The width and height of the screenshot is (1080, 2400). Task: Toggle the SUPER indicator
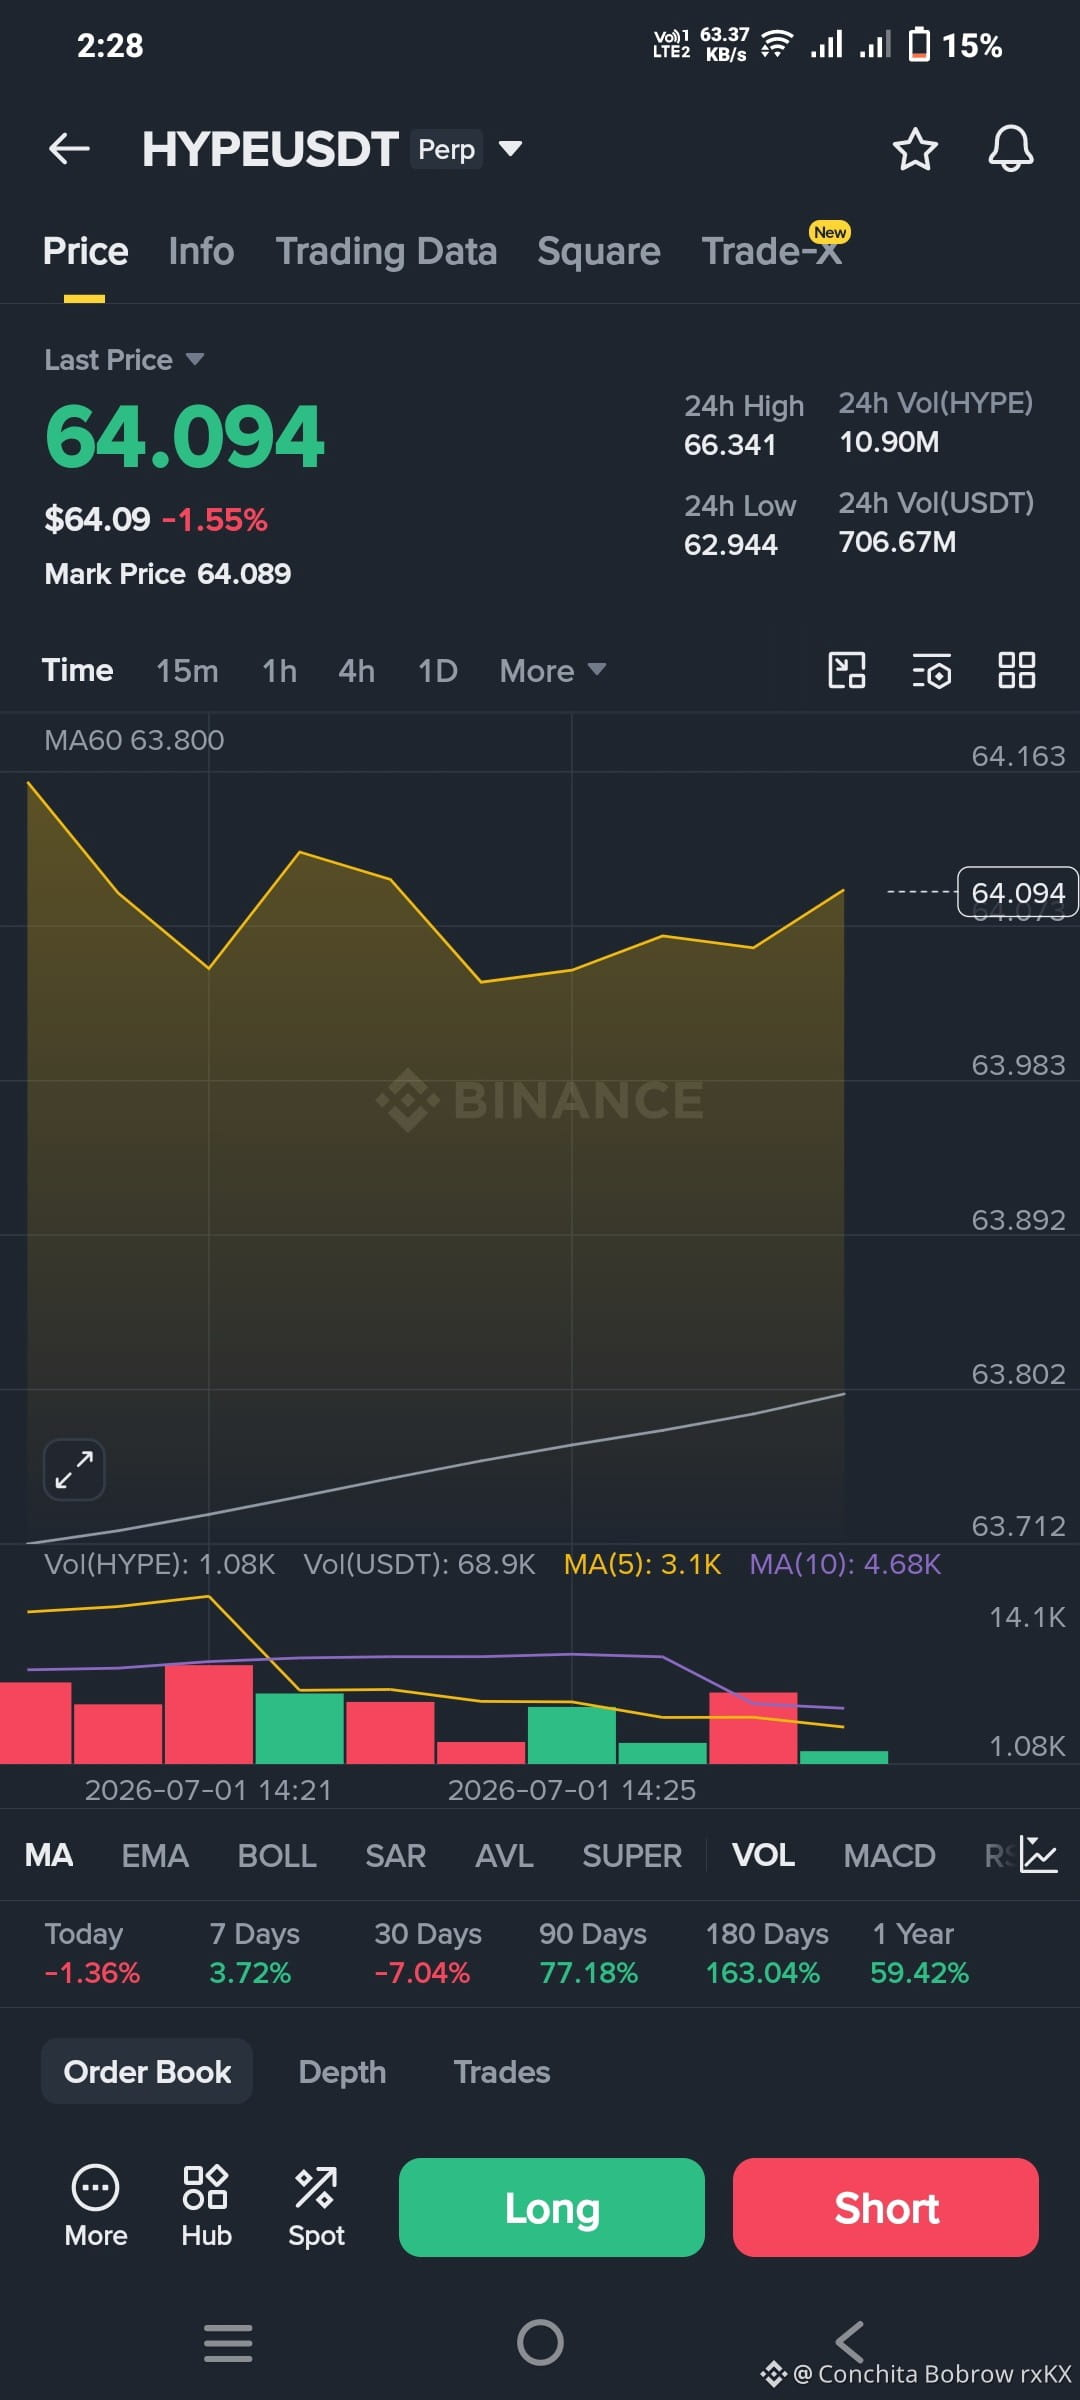tap(632, 1855)
